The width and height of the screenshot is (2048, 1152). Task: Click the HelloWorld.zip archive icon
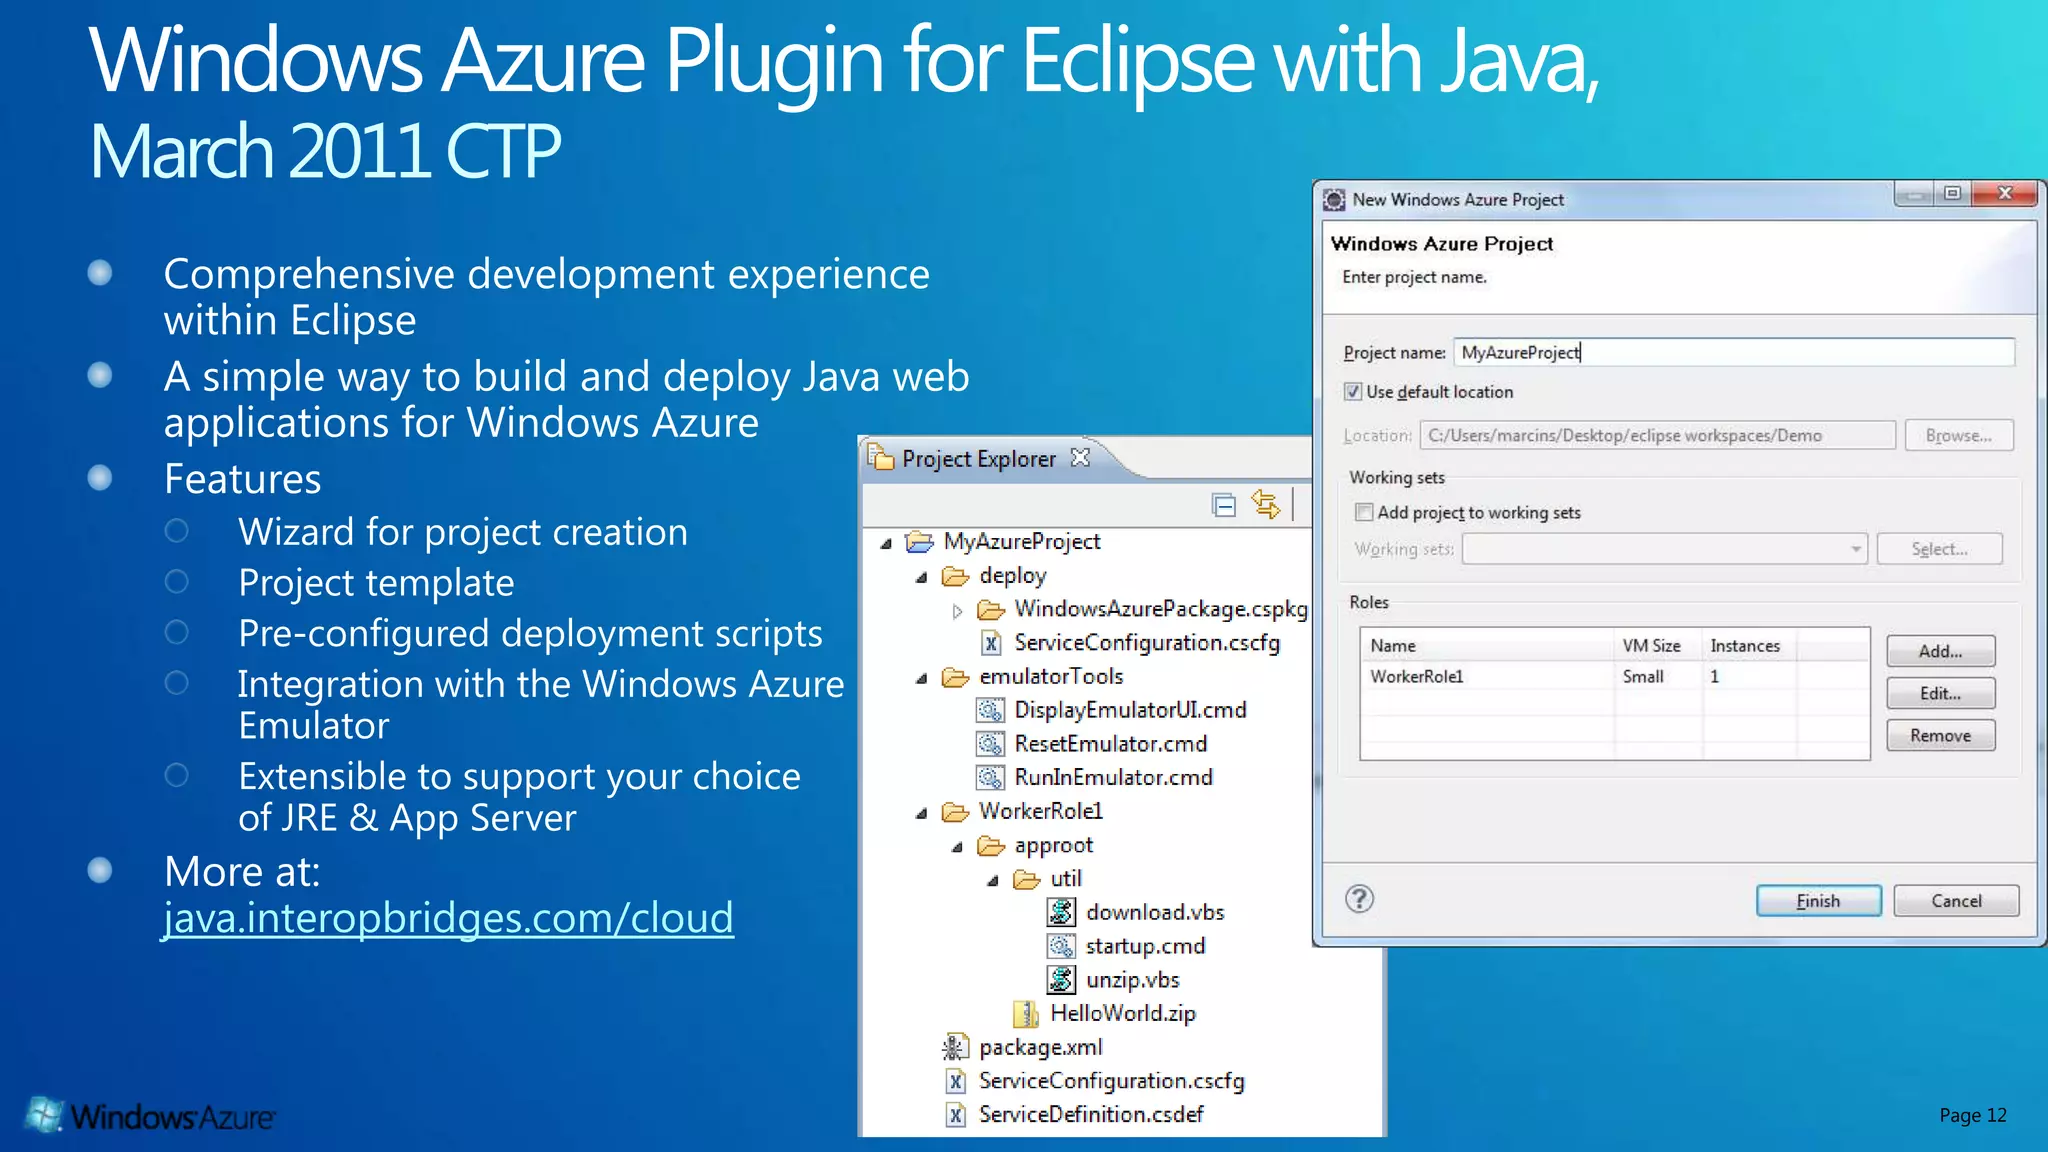(x=1025, y=1014)
